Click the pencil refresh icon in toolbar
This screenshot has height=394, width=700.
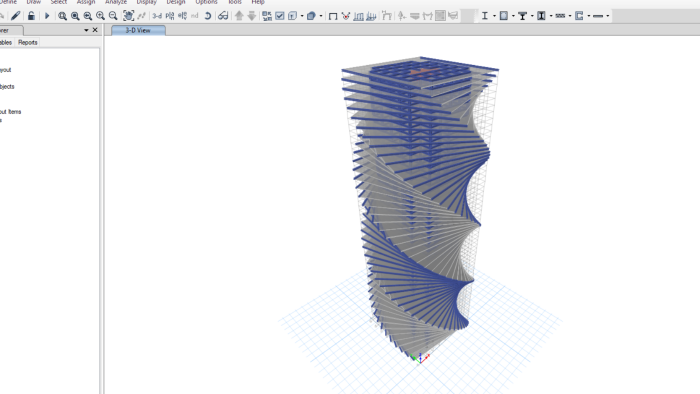point(16,16)
